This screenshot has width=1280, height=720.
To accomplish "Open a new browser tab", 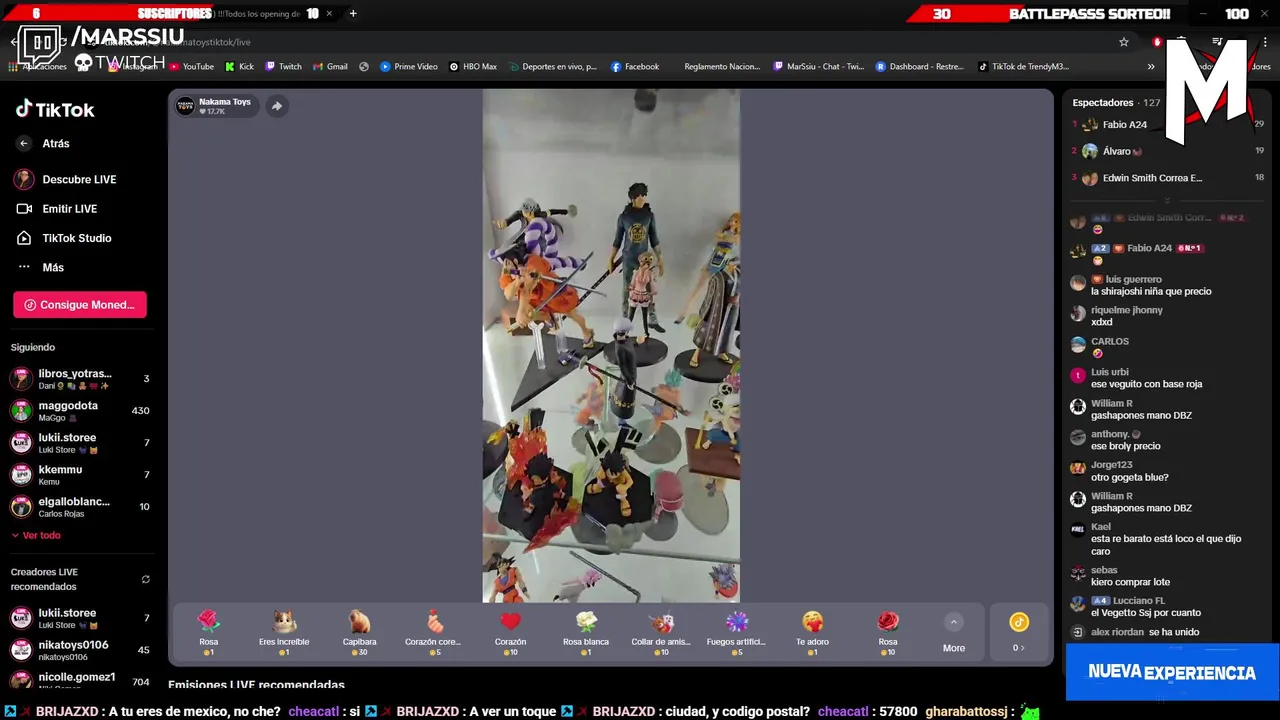I will [x=353, y=14].
